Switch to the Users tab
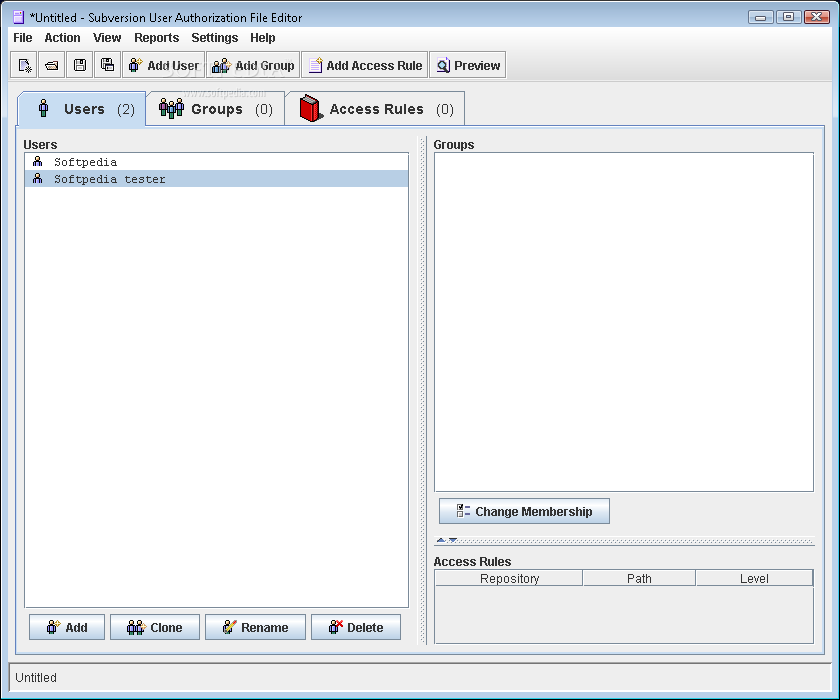 82,109
